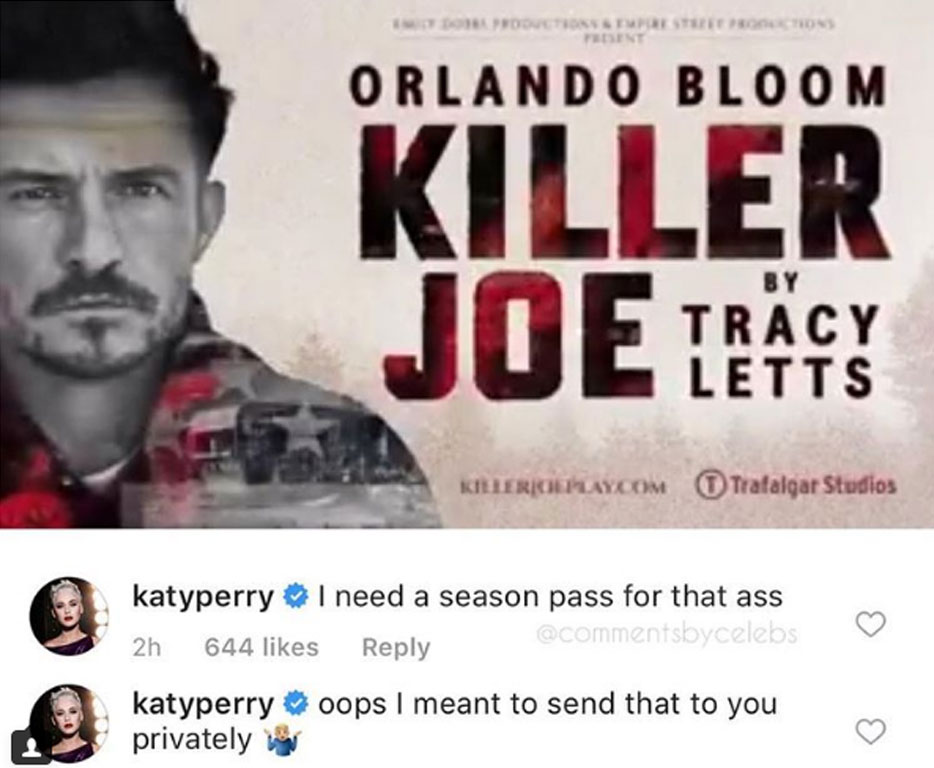Click the 2h timestamp
This screenshot has width=934, height=768.
click(146, 648)
